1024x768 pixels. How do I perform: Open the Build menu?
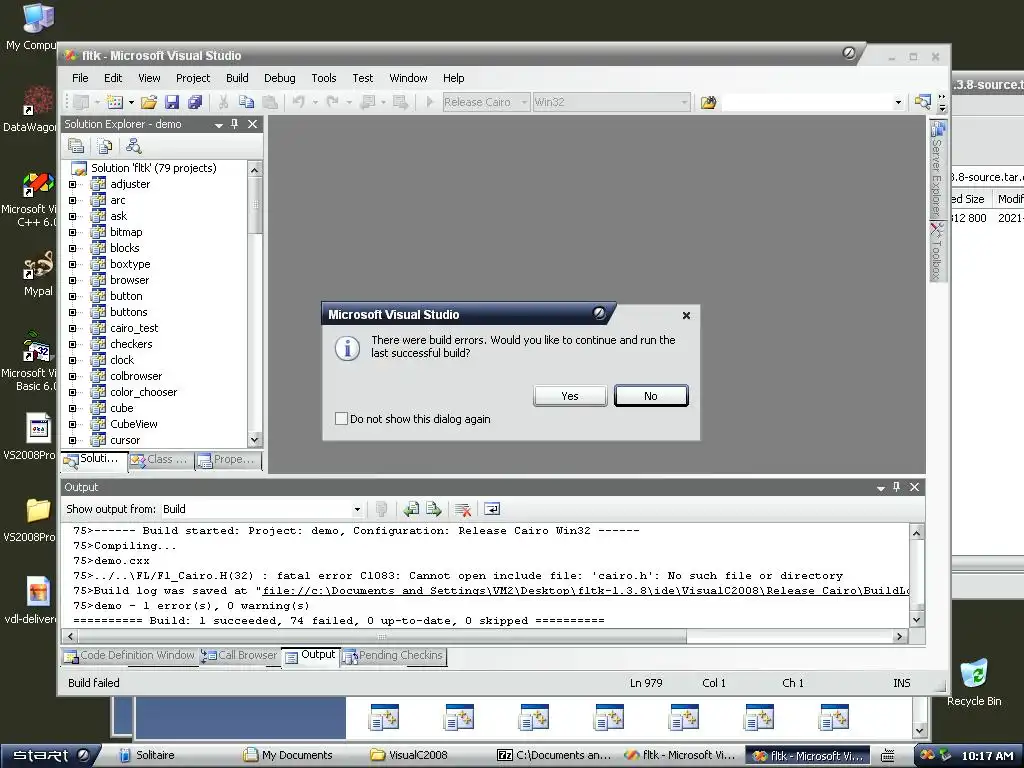pyautogui.click(x=237, y=78)
